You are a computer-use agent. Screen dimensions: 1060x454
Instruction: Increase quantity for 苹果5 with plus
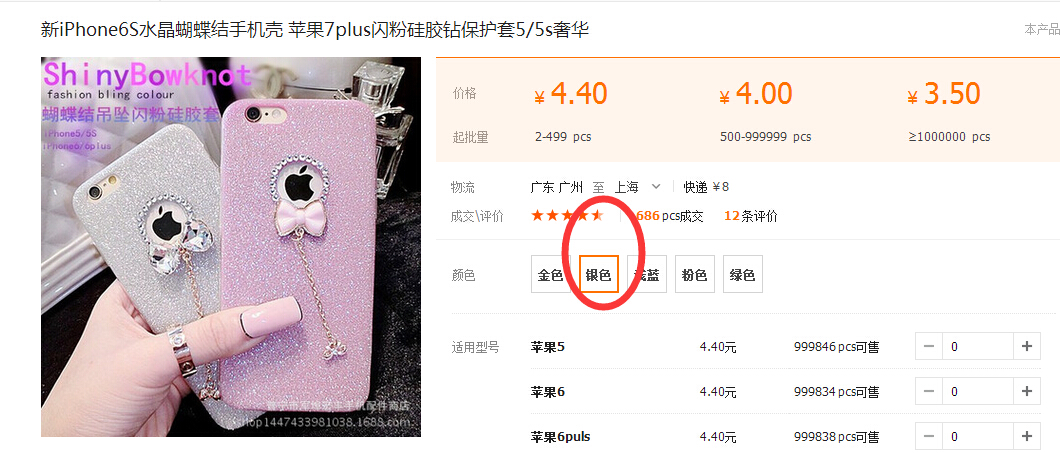pyautogui.click(x=1027, y=347)
